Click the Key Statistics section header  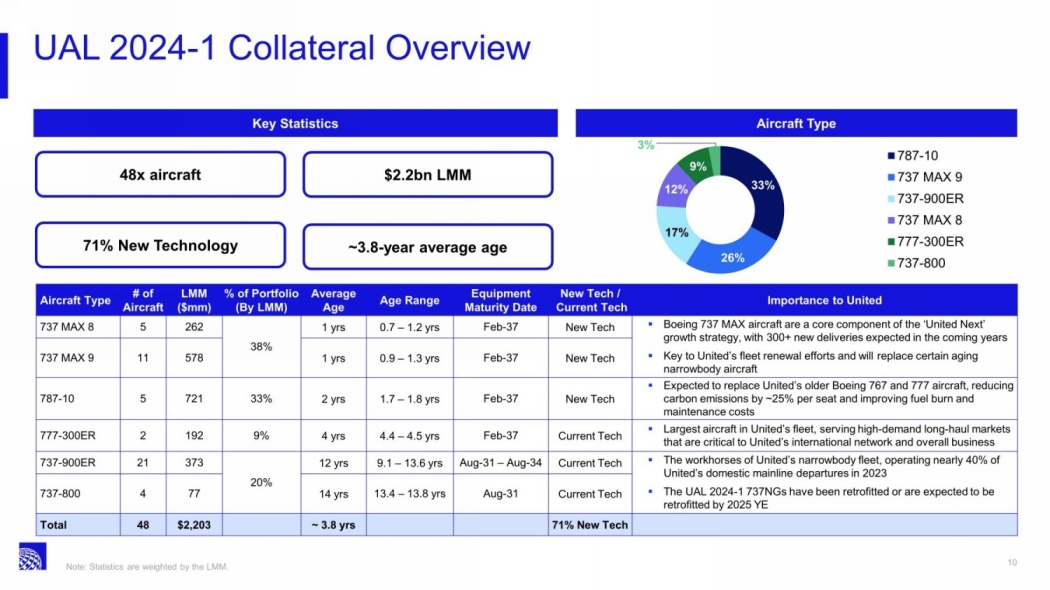[x=295, y=124]
